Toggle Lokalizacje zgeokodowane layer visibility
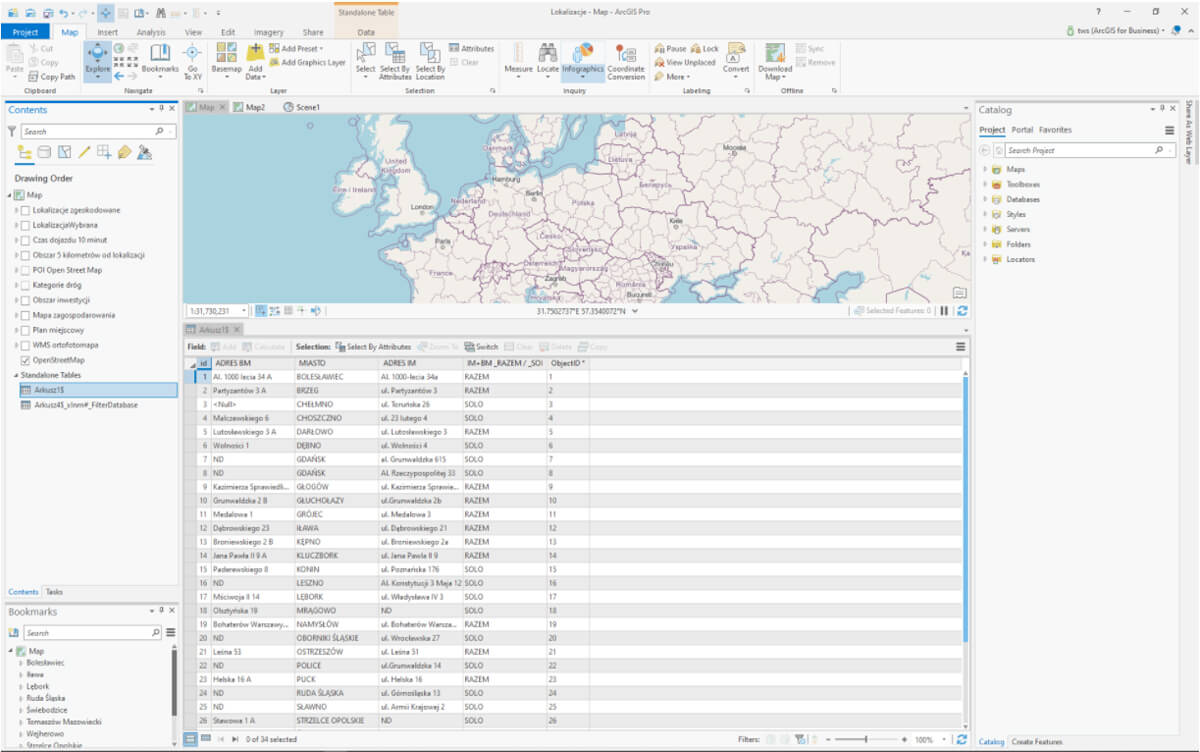This screenshot has height=752, width=1200. point(25,210)
